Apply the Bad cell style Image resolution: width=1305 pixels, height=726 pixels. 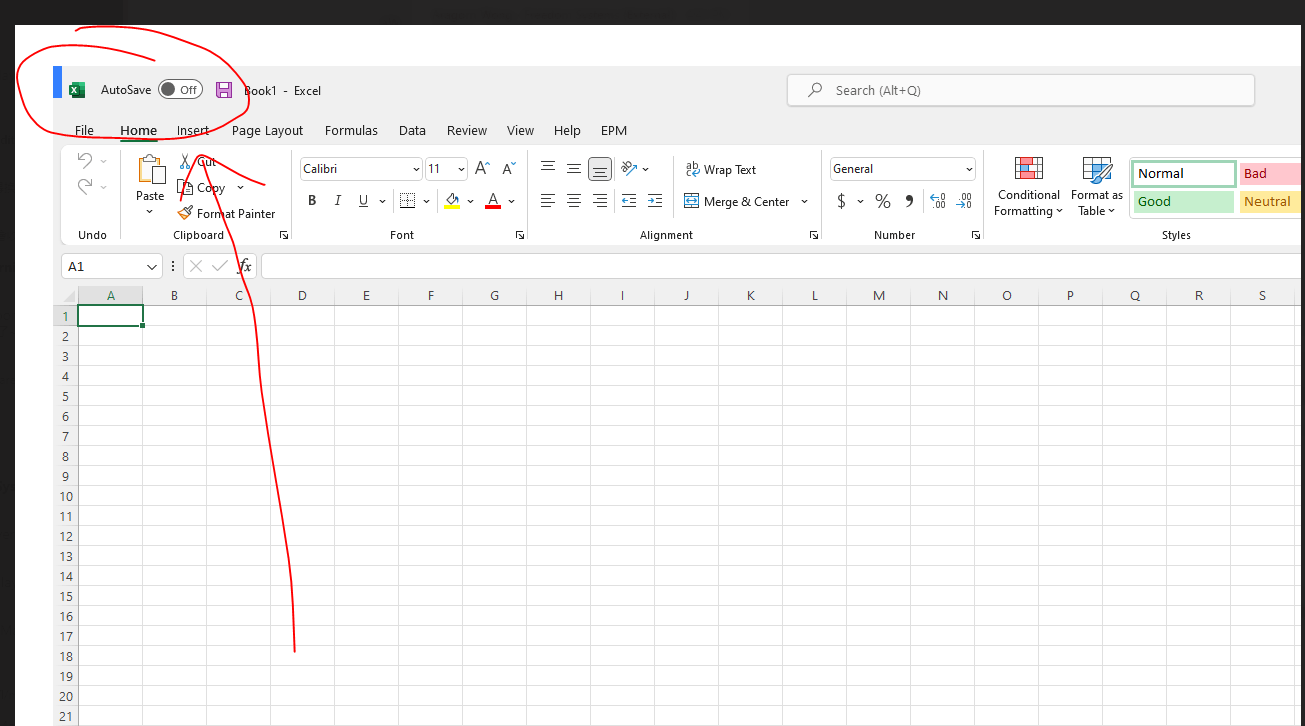point(1272,173)
